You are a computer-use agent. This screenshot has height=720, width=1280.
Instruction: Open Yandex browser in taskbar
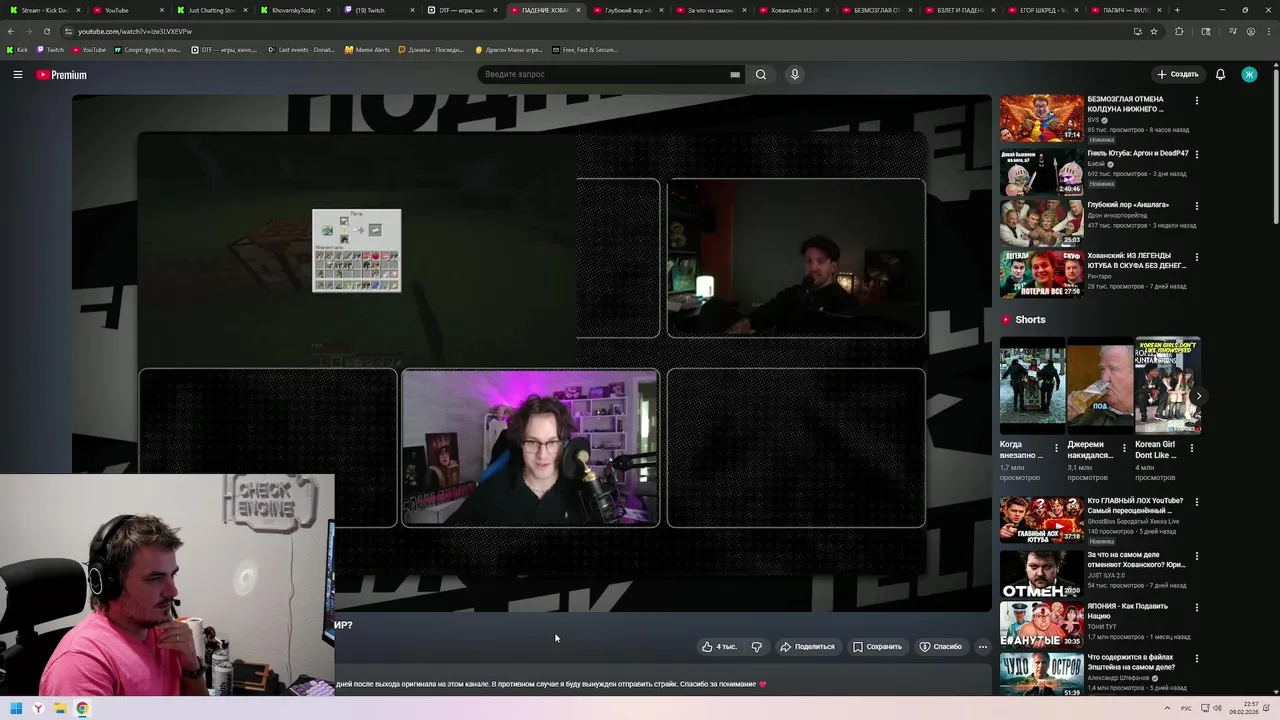38,708
